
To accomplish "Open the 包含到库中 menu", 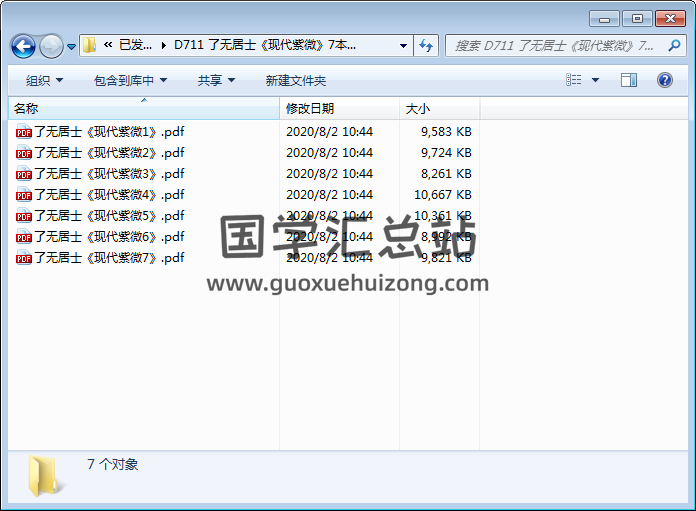I will (x=130, y=80).
